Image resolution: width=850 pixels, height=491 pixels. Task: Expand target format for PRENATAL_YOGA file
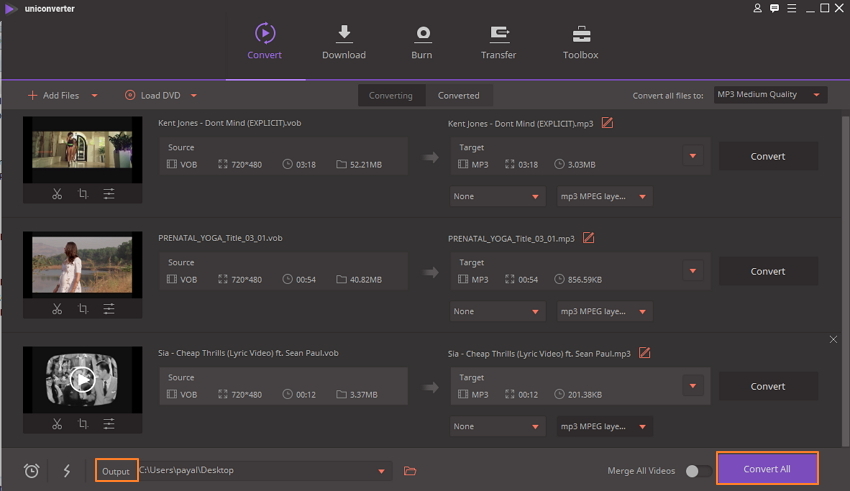(x=693, y=271)
